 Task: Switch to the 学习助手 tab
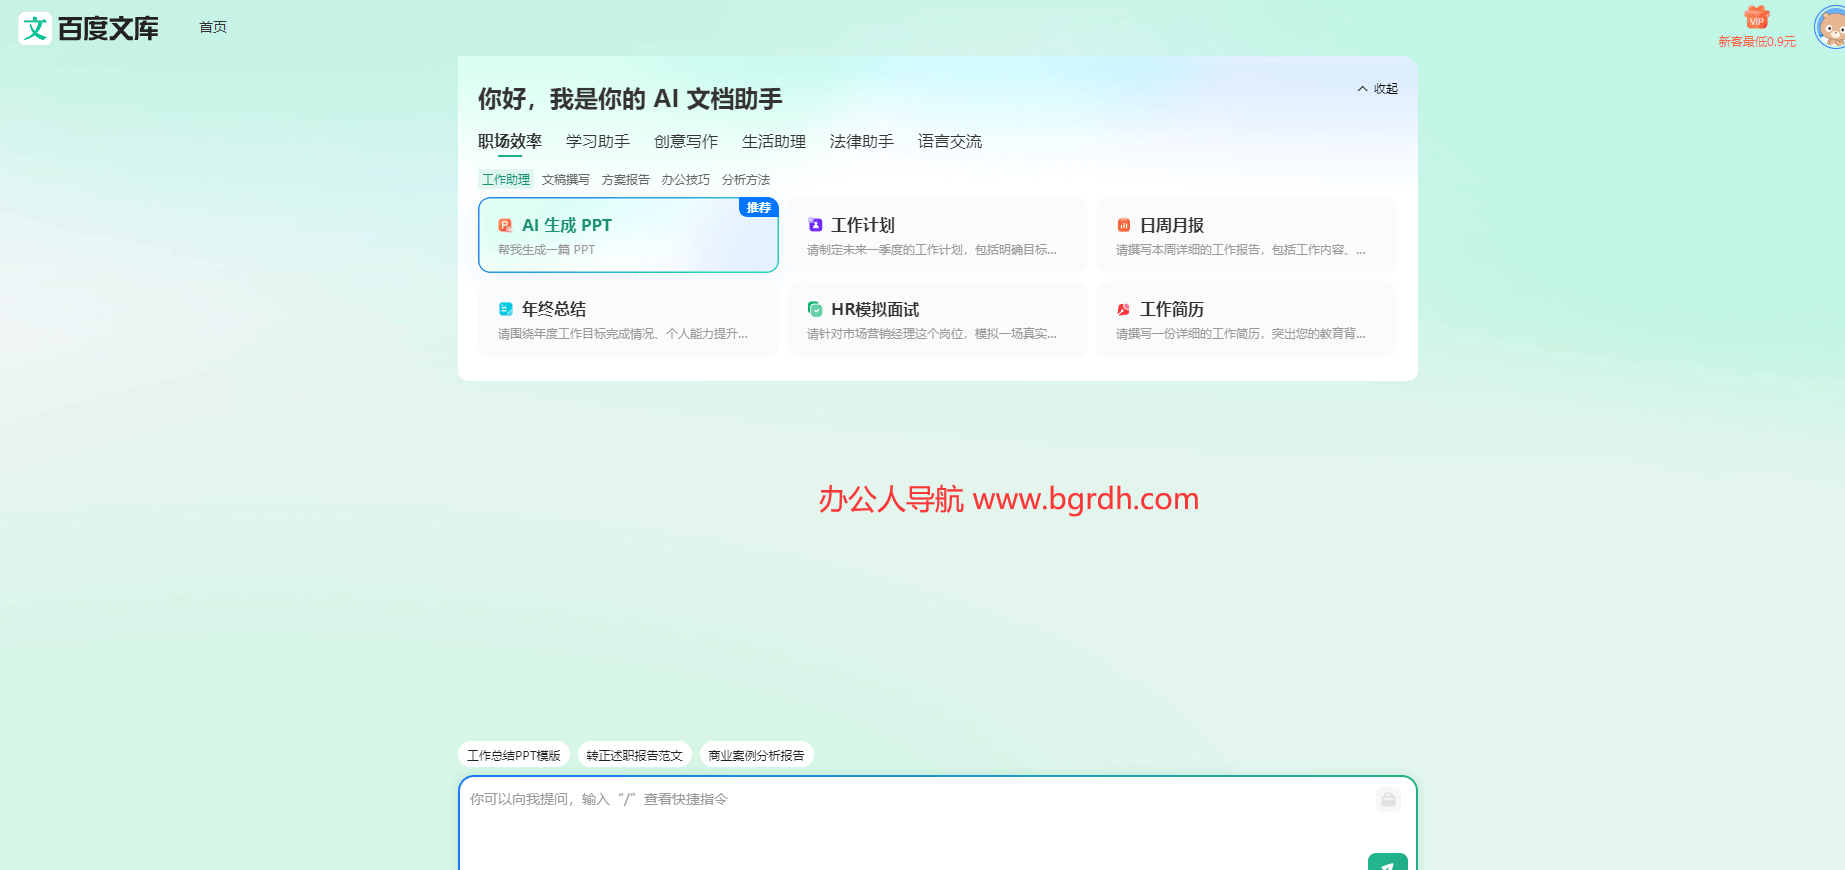pyautogui.click(x=598, y=142)
